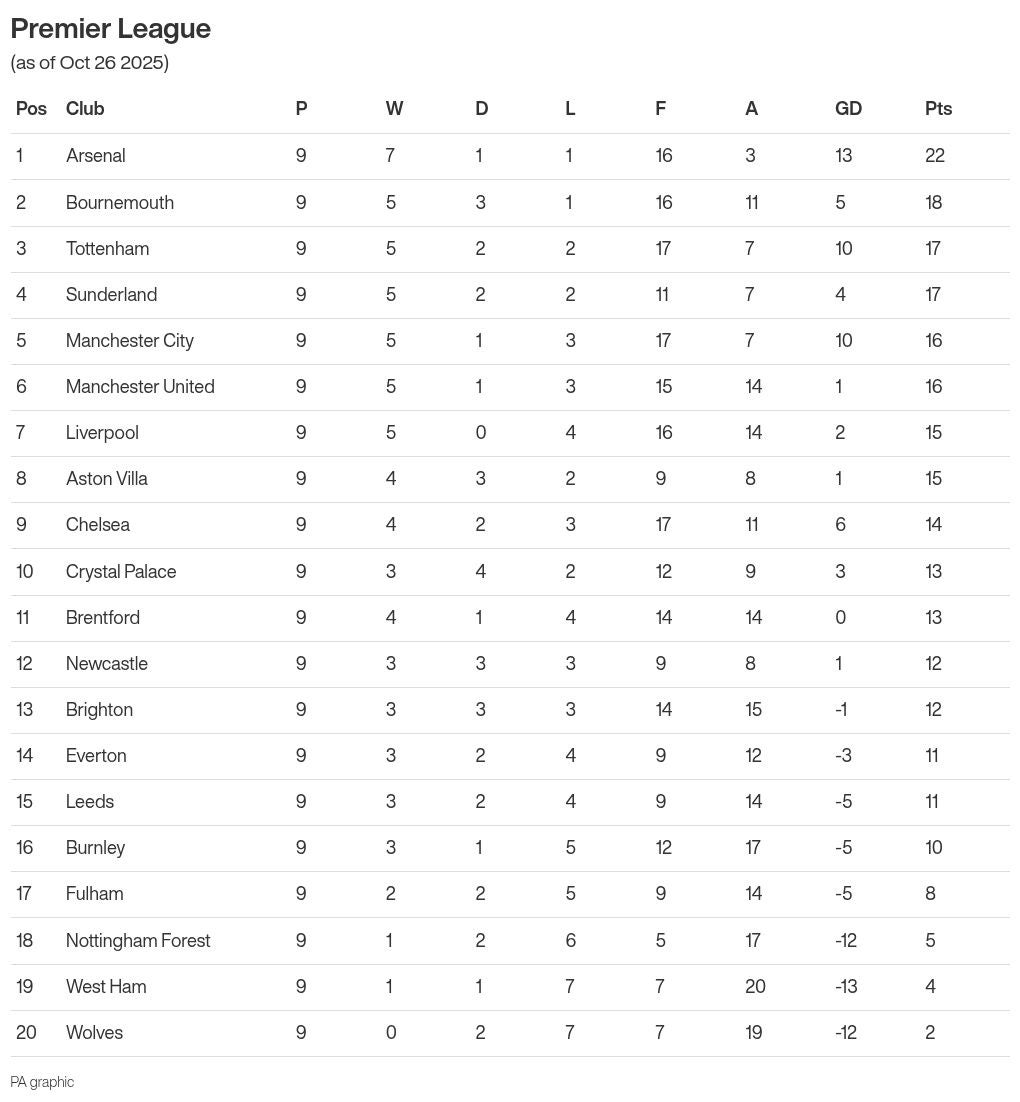Click the Aston Villa club name
This screenshot has height=1102, width=1020.
[x=107, y=478]
